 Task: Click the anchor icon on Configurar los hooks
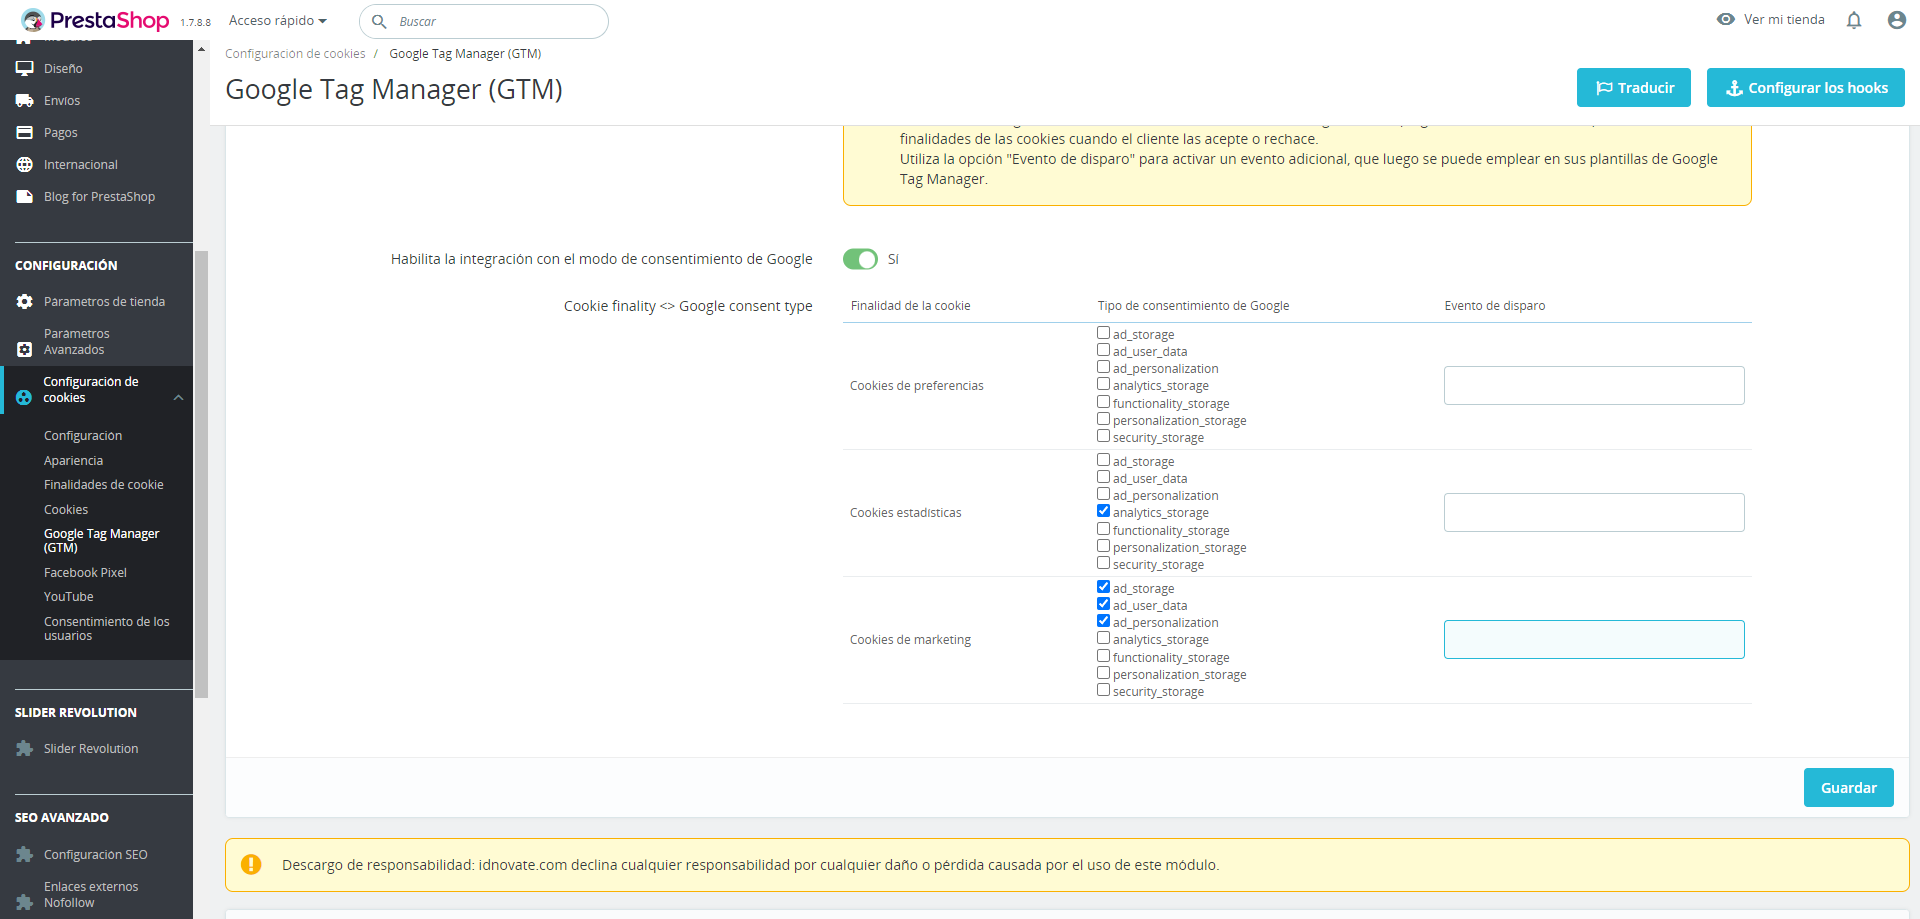click(1735, 88)
